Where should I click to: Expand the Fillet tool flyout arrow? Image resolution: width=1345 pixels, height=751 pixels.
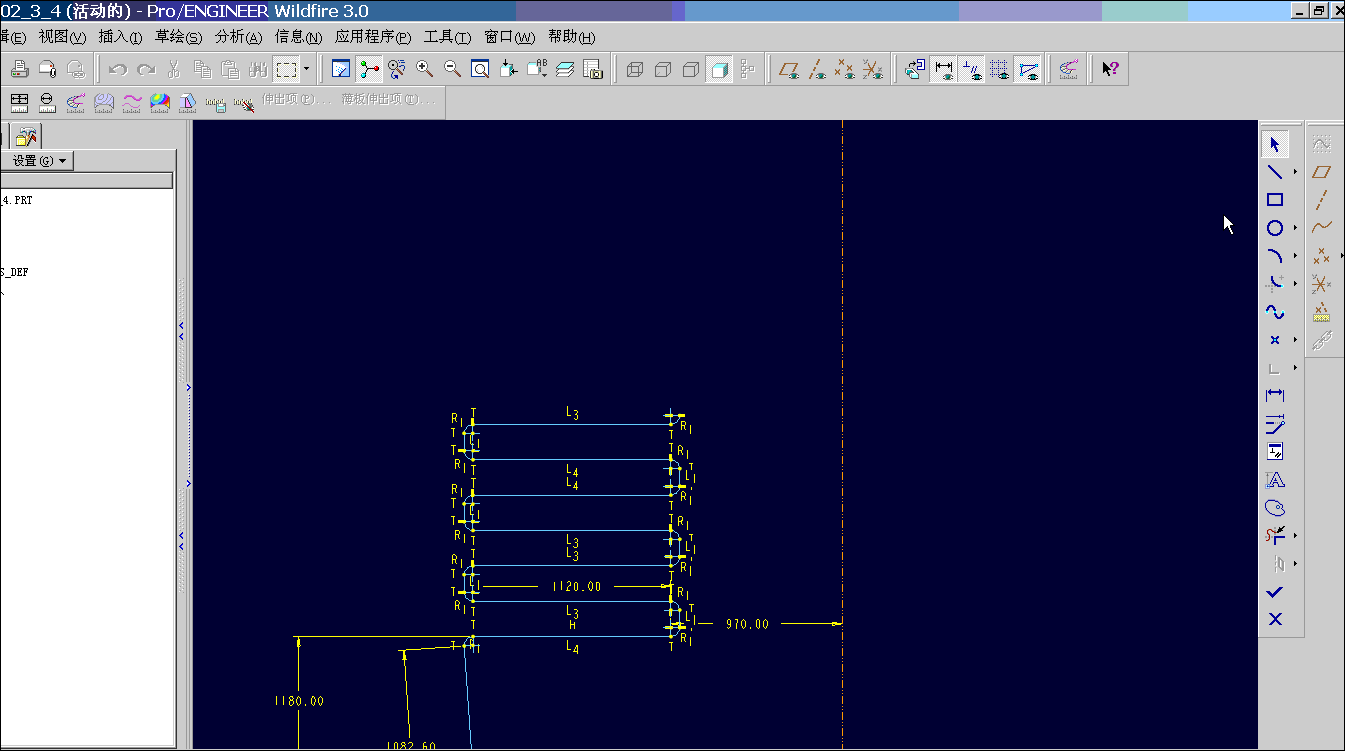click(1295, 284)
